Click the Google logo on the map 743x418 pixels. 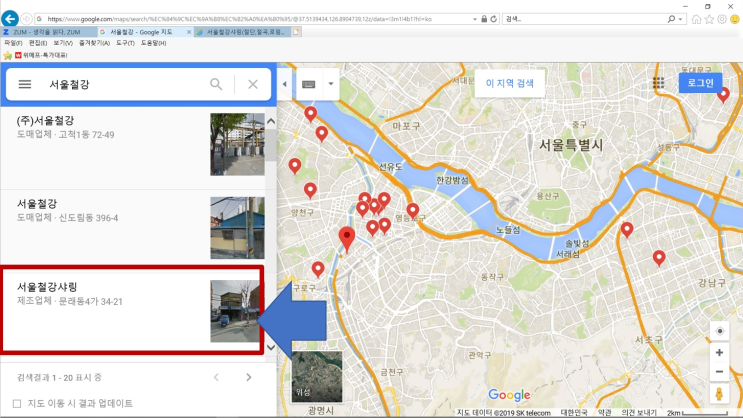click(x=509, y=395)
